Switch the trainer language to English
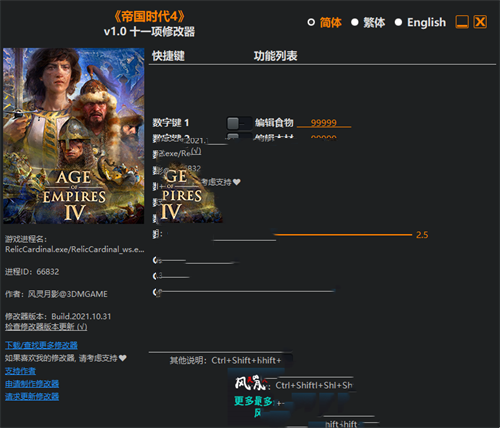The image size is (500, 428). coord(398,22)
